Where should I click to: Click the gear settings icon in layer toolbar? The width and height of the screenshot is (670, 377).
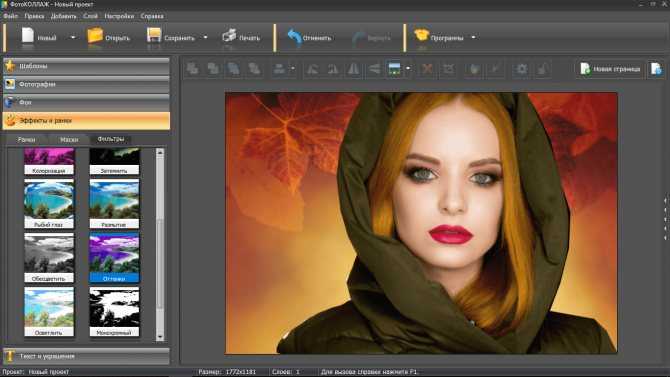pyautogui.click(x=521, y=69)
